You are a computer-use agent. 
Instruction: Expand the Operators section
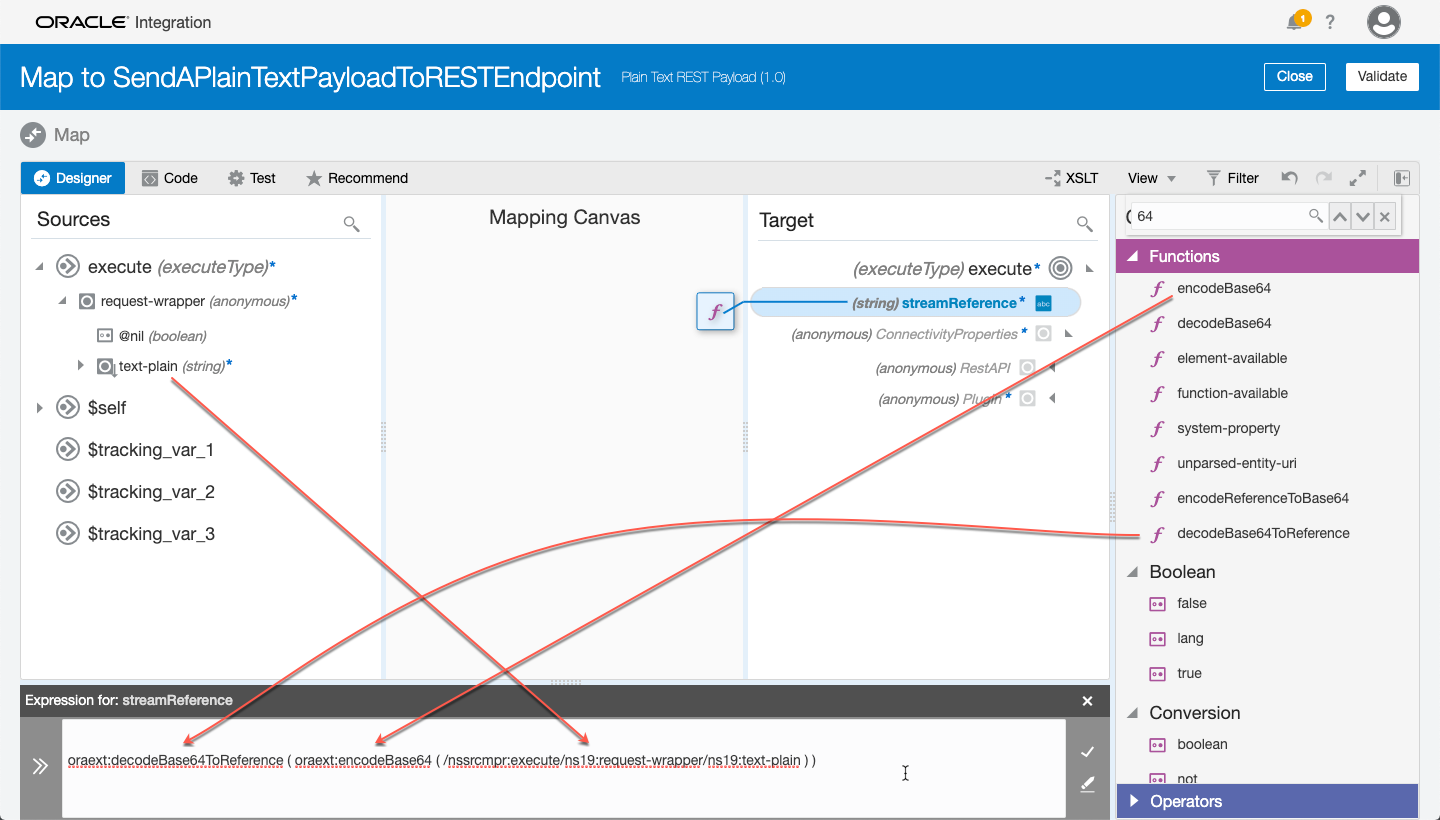(1134, 801)
